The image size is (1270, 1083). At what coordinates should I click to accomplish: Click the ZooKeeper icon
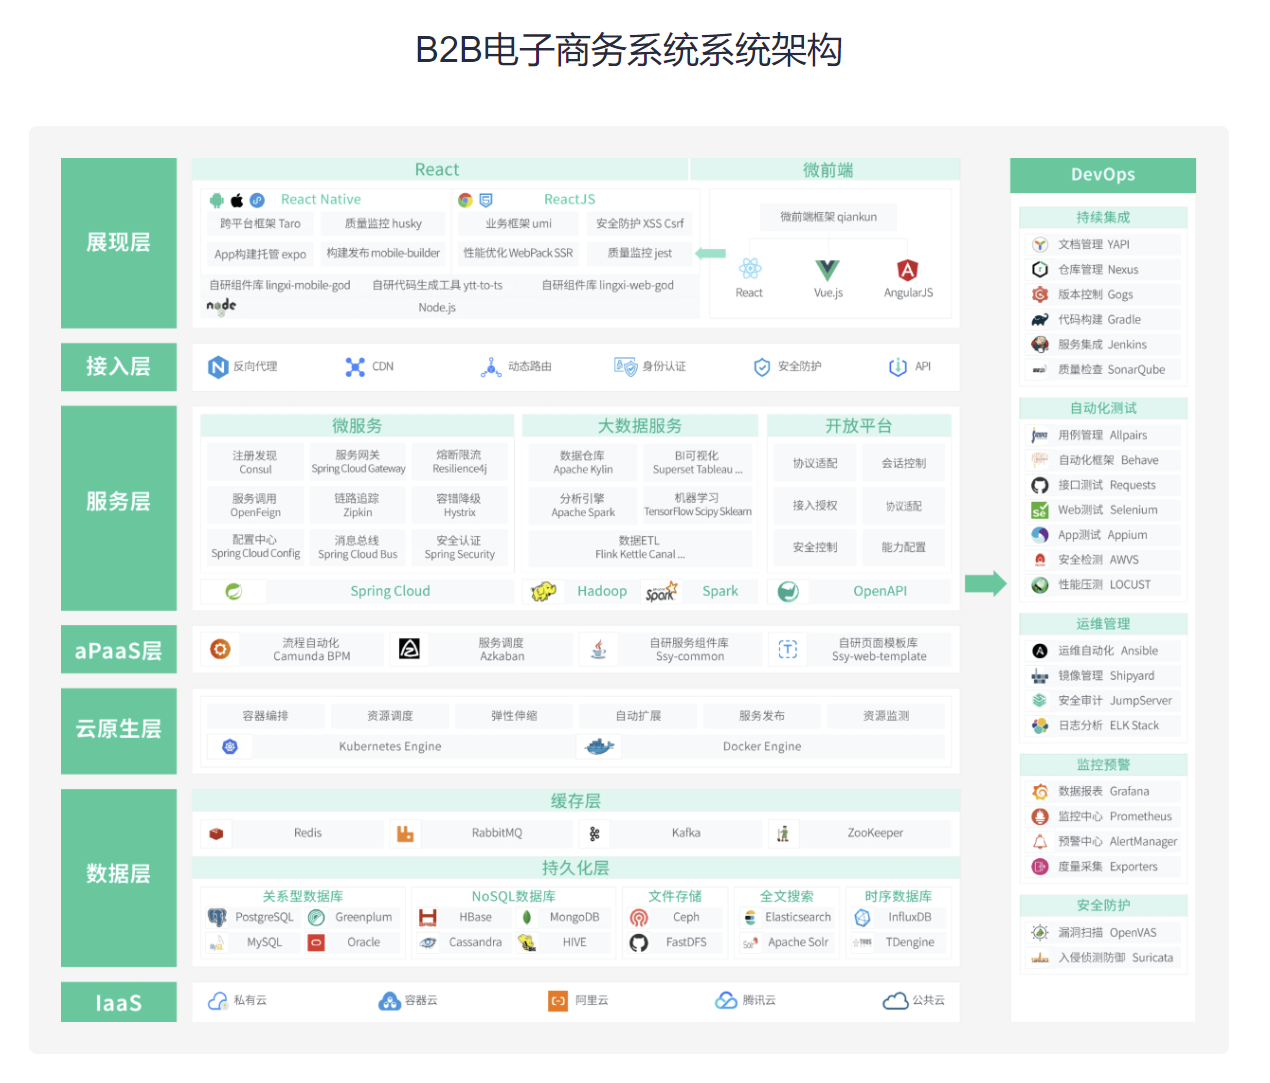click(x=783, y=833)
